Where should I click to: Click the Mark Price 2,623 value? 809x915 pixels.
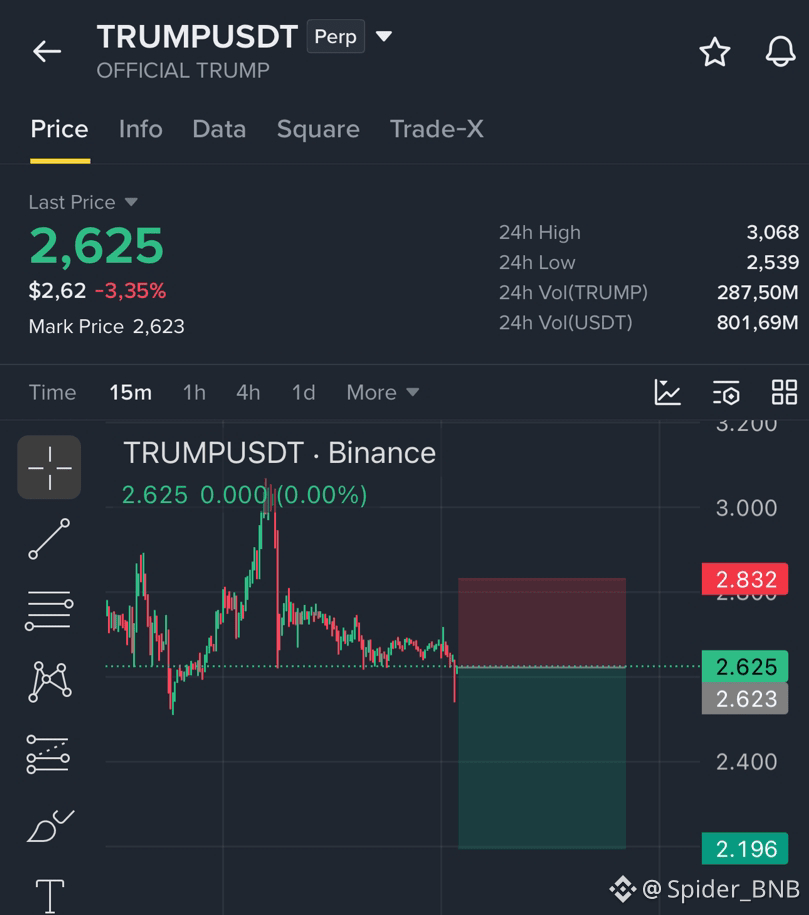click(x=159, y=326)
